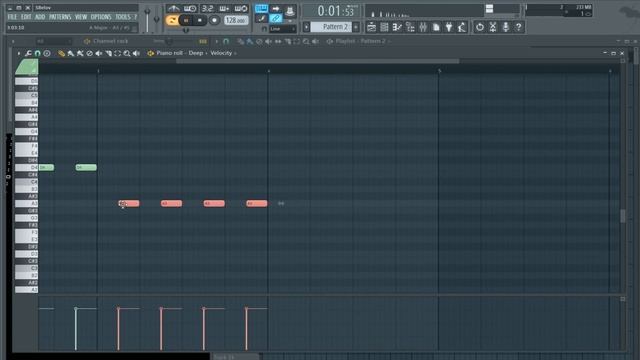Toggle typing keyboard to piano
The image size is (640, 360).
[x=261, y=9]
